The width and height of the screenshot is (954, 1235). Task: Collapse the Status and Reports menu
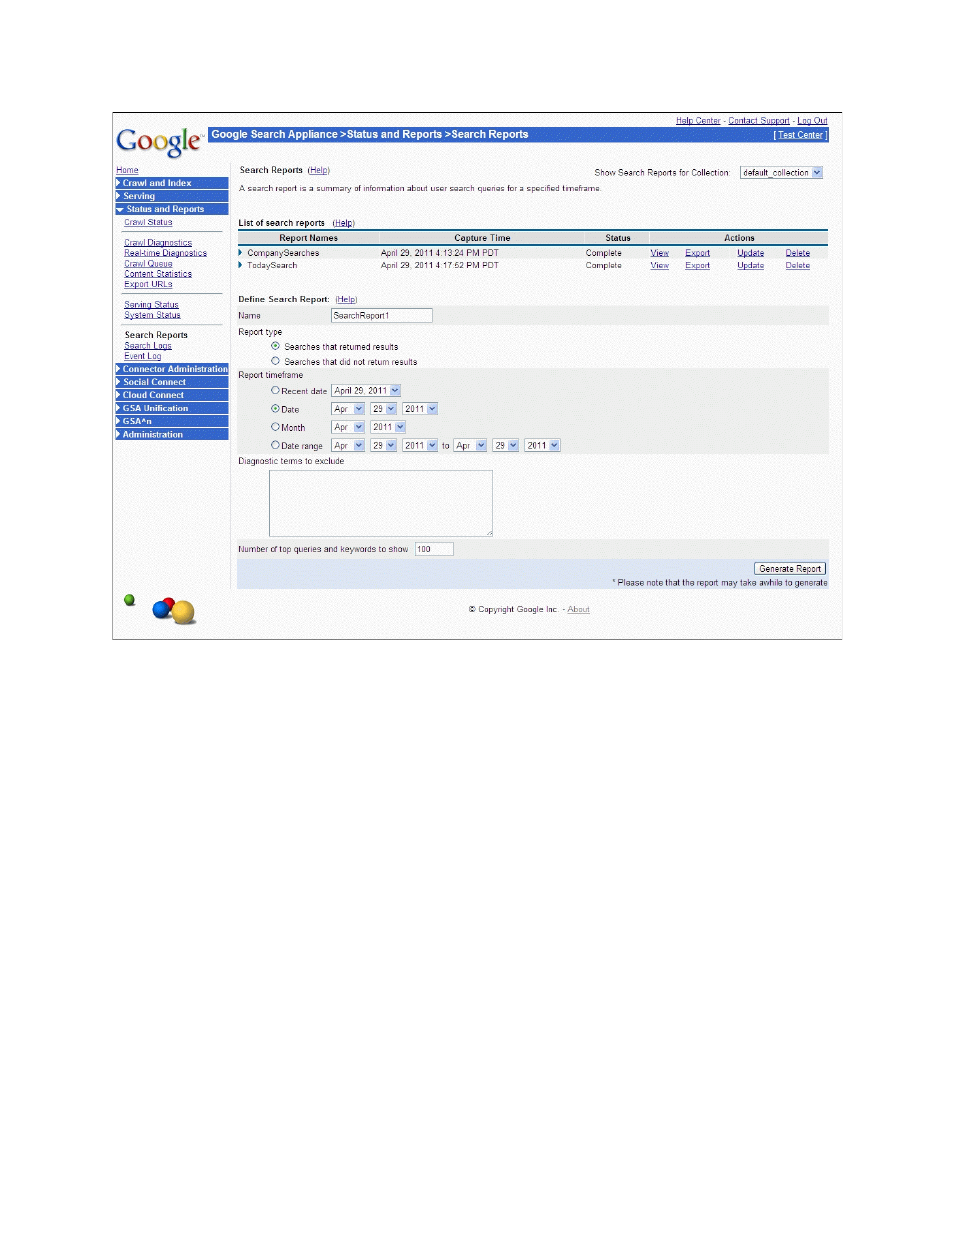coord(172,209)
